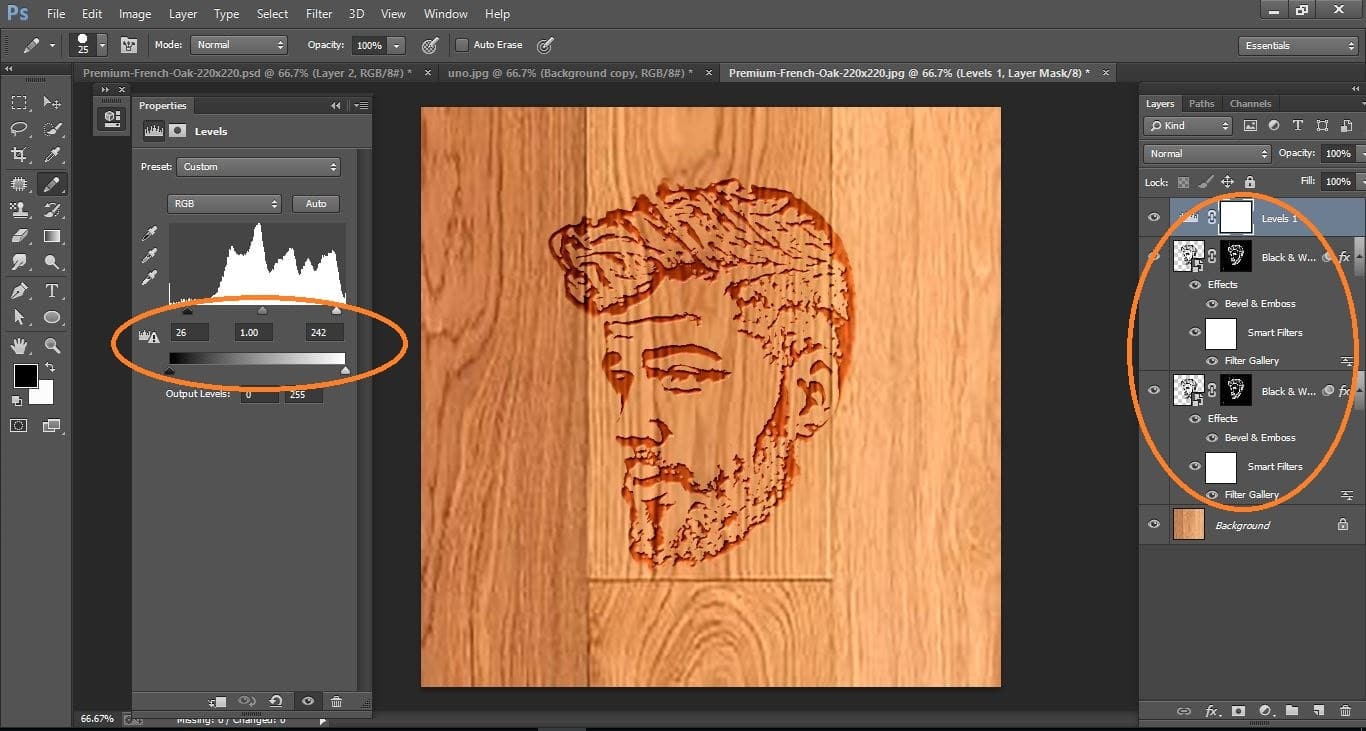The width and height of the screenshot is (1366, 731).
Task: Click the Auto button in Levels
Action: pos(316,203)
